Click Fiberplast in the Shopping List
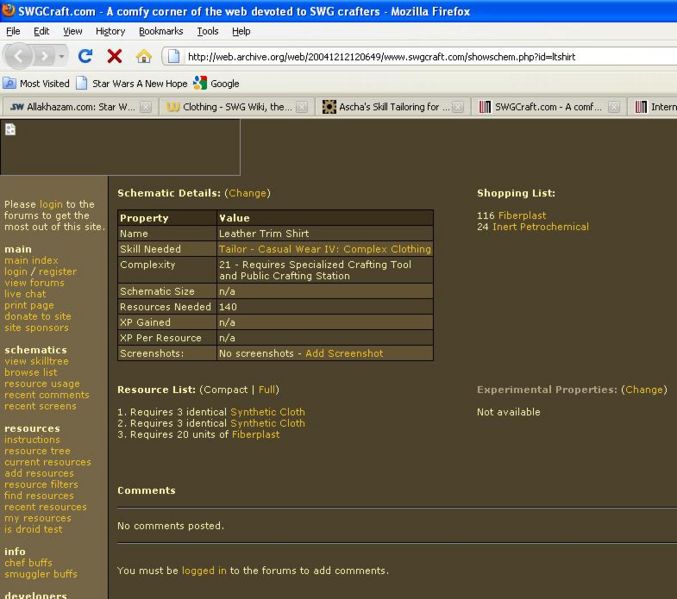This screenshot has width=677, height=599. [x=523, y=215]
